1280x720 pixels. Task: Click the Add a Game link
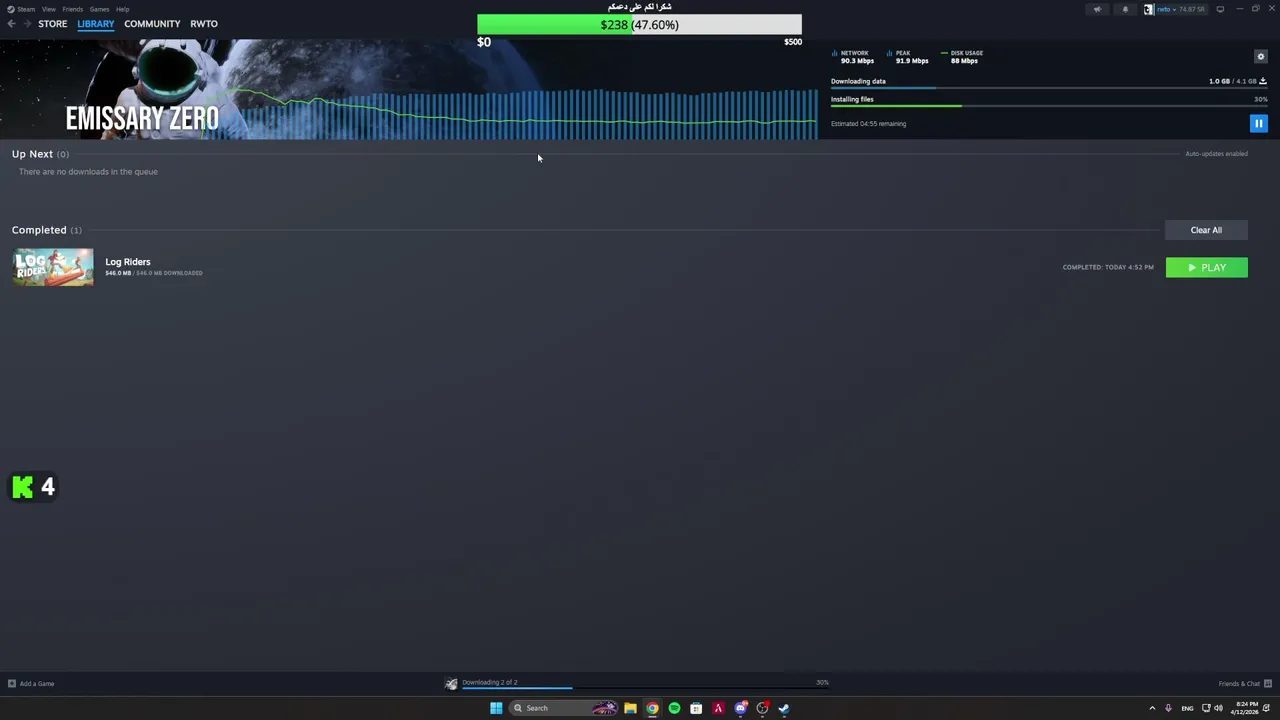[x=37, y=684]
